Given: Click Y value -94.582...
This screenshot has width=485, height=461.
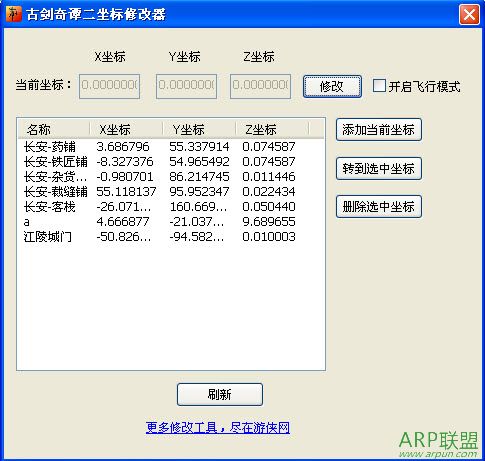Looking at the screenshot, I should (197, 237).
